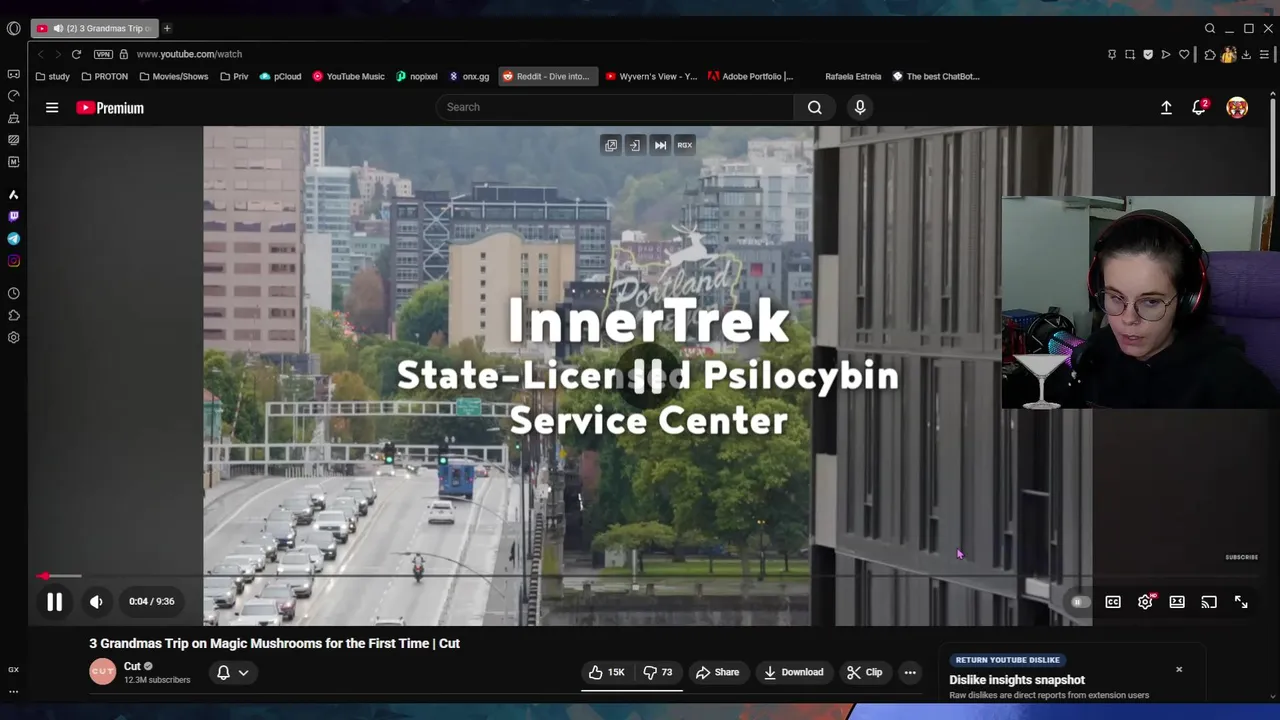Open the Wyvern's View bookmark
The image size is (1280, 720).
pyautogui.click(x=651, y=76)
